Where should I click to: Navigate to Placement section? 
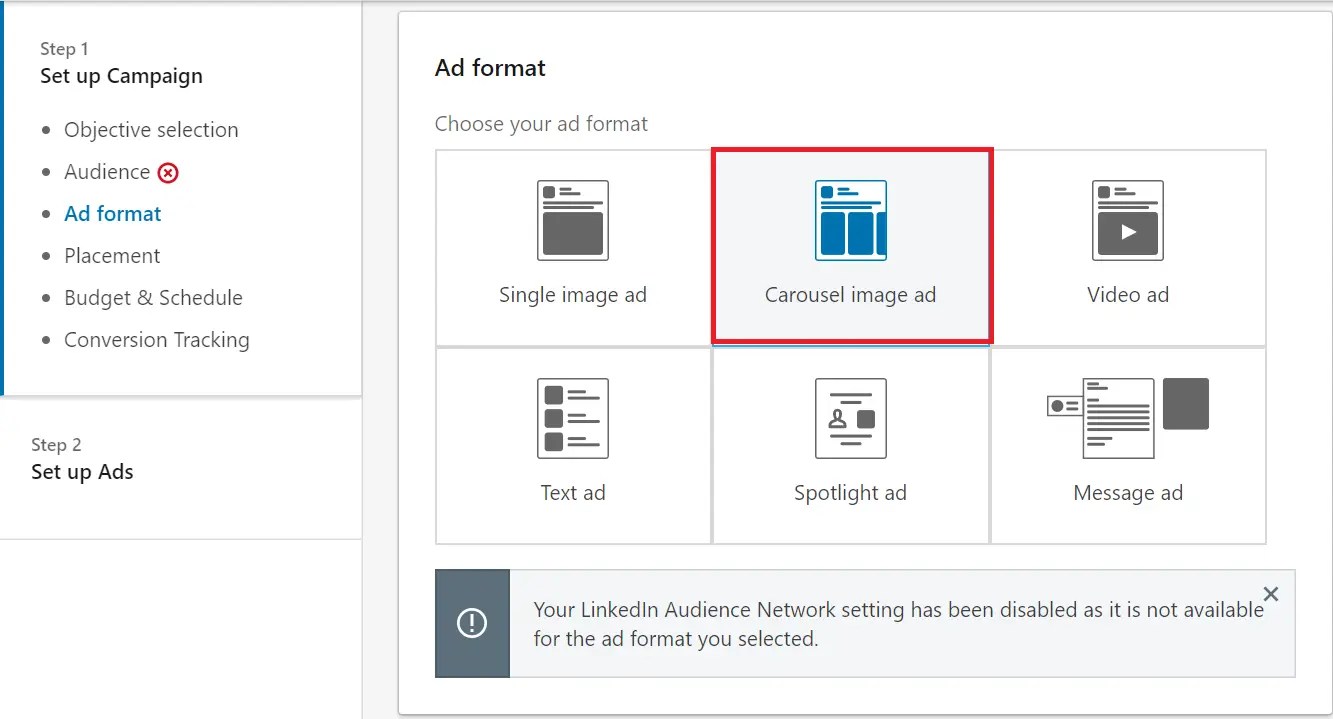coord(112,256)
